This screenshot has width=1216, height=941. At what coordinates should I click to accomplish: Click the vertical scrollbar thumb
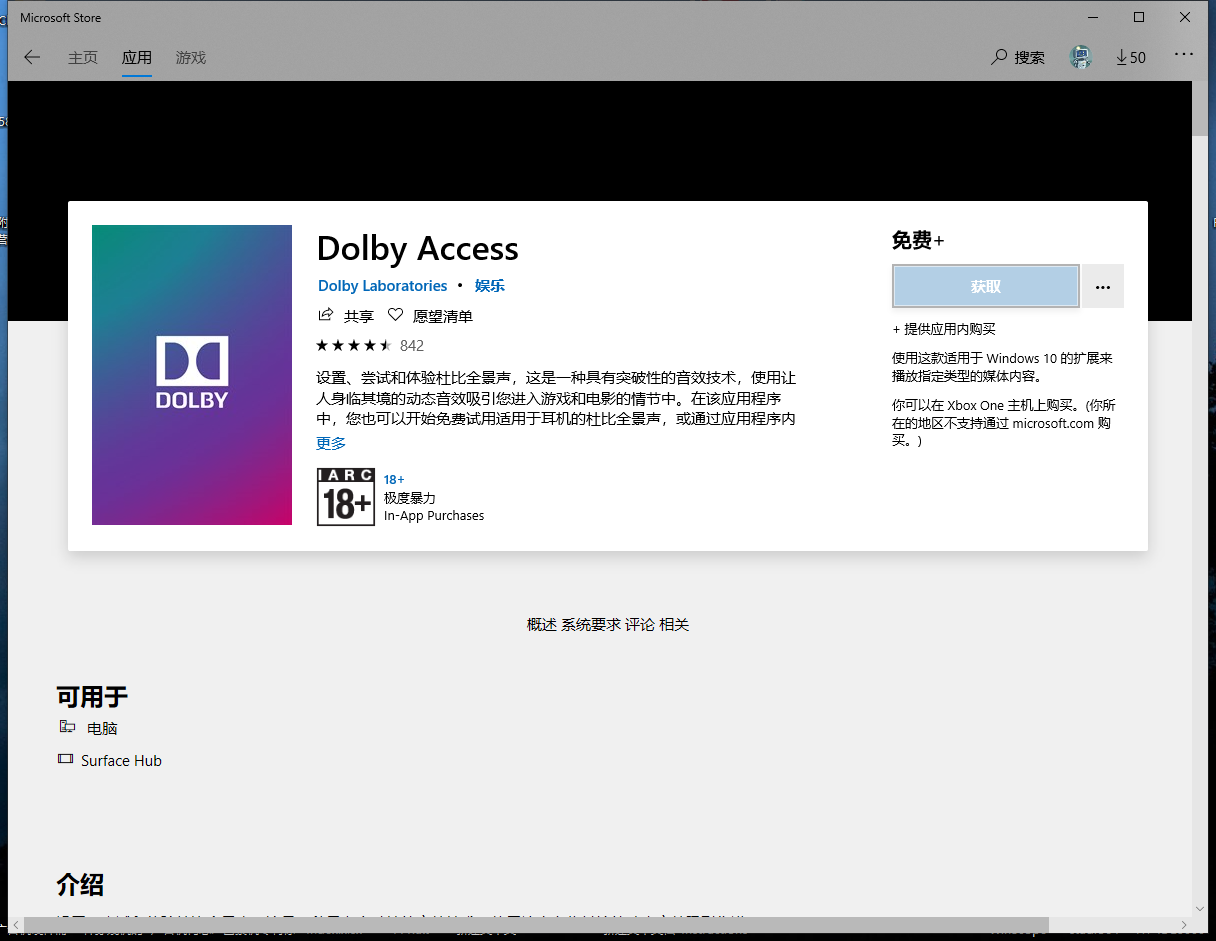tap(1201, 108)
